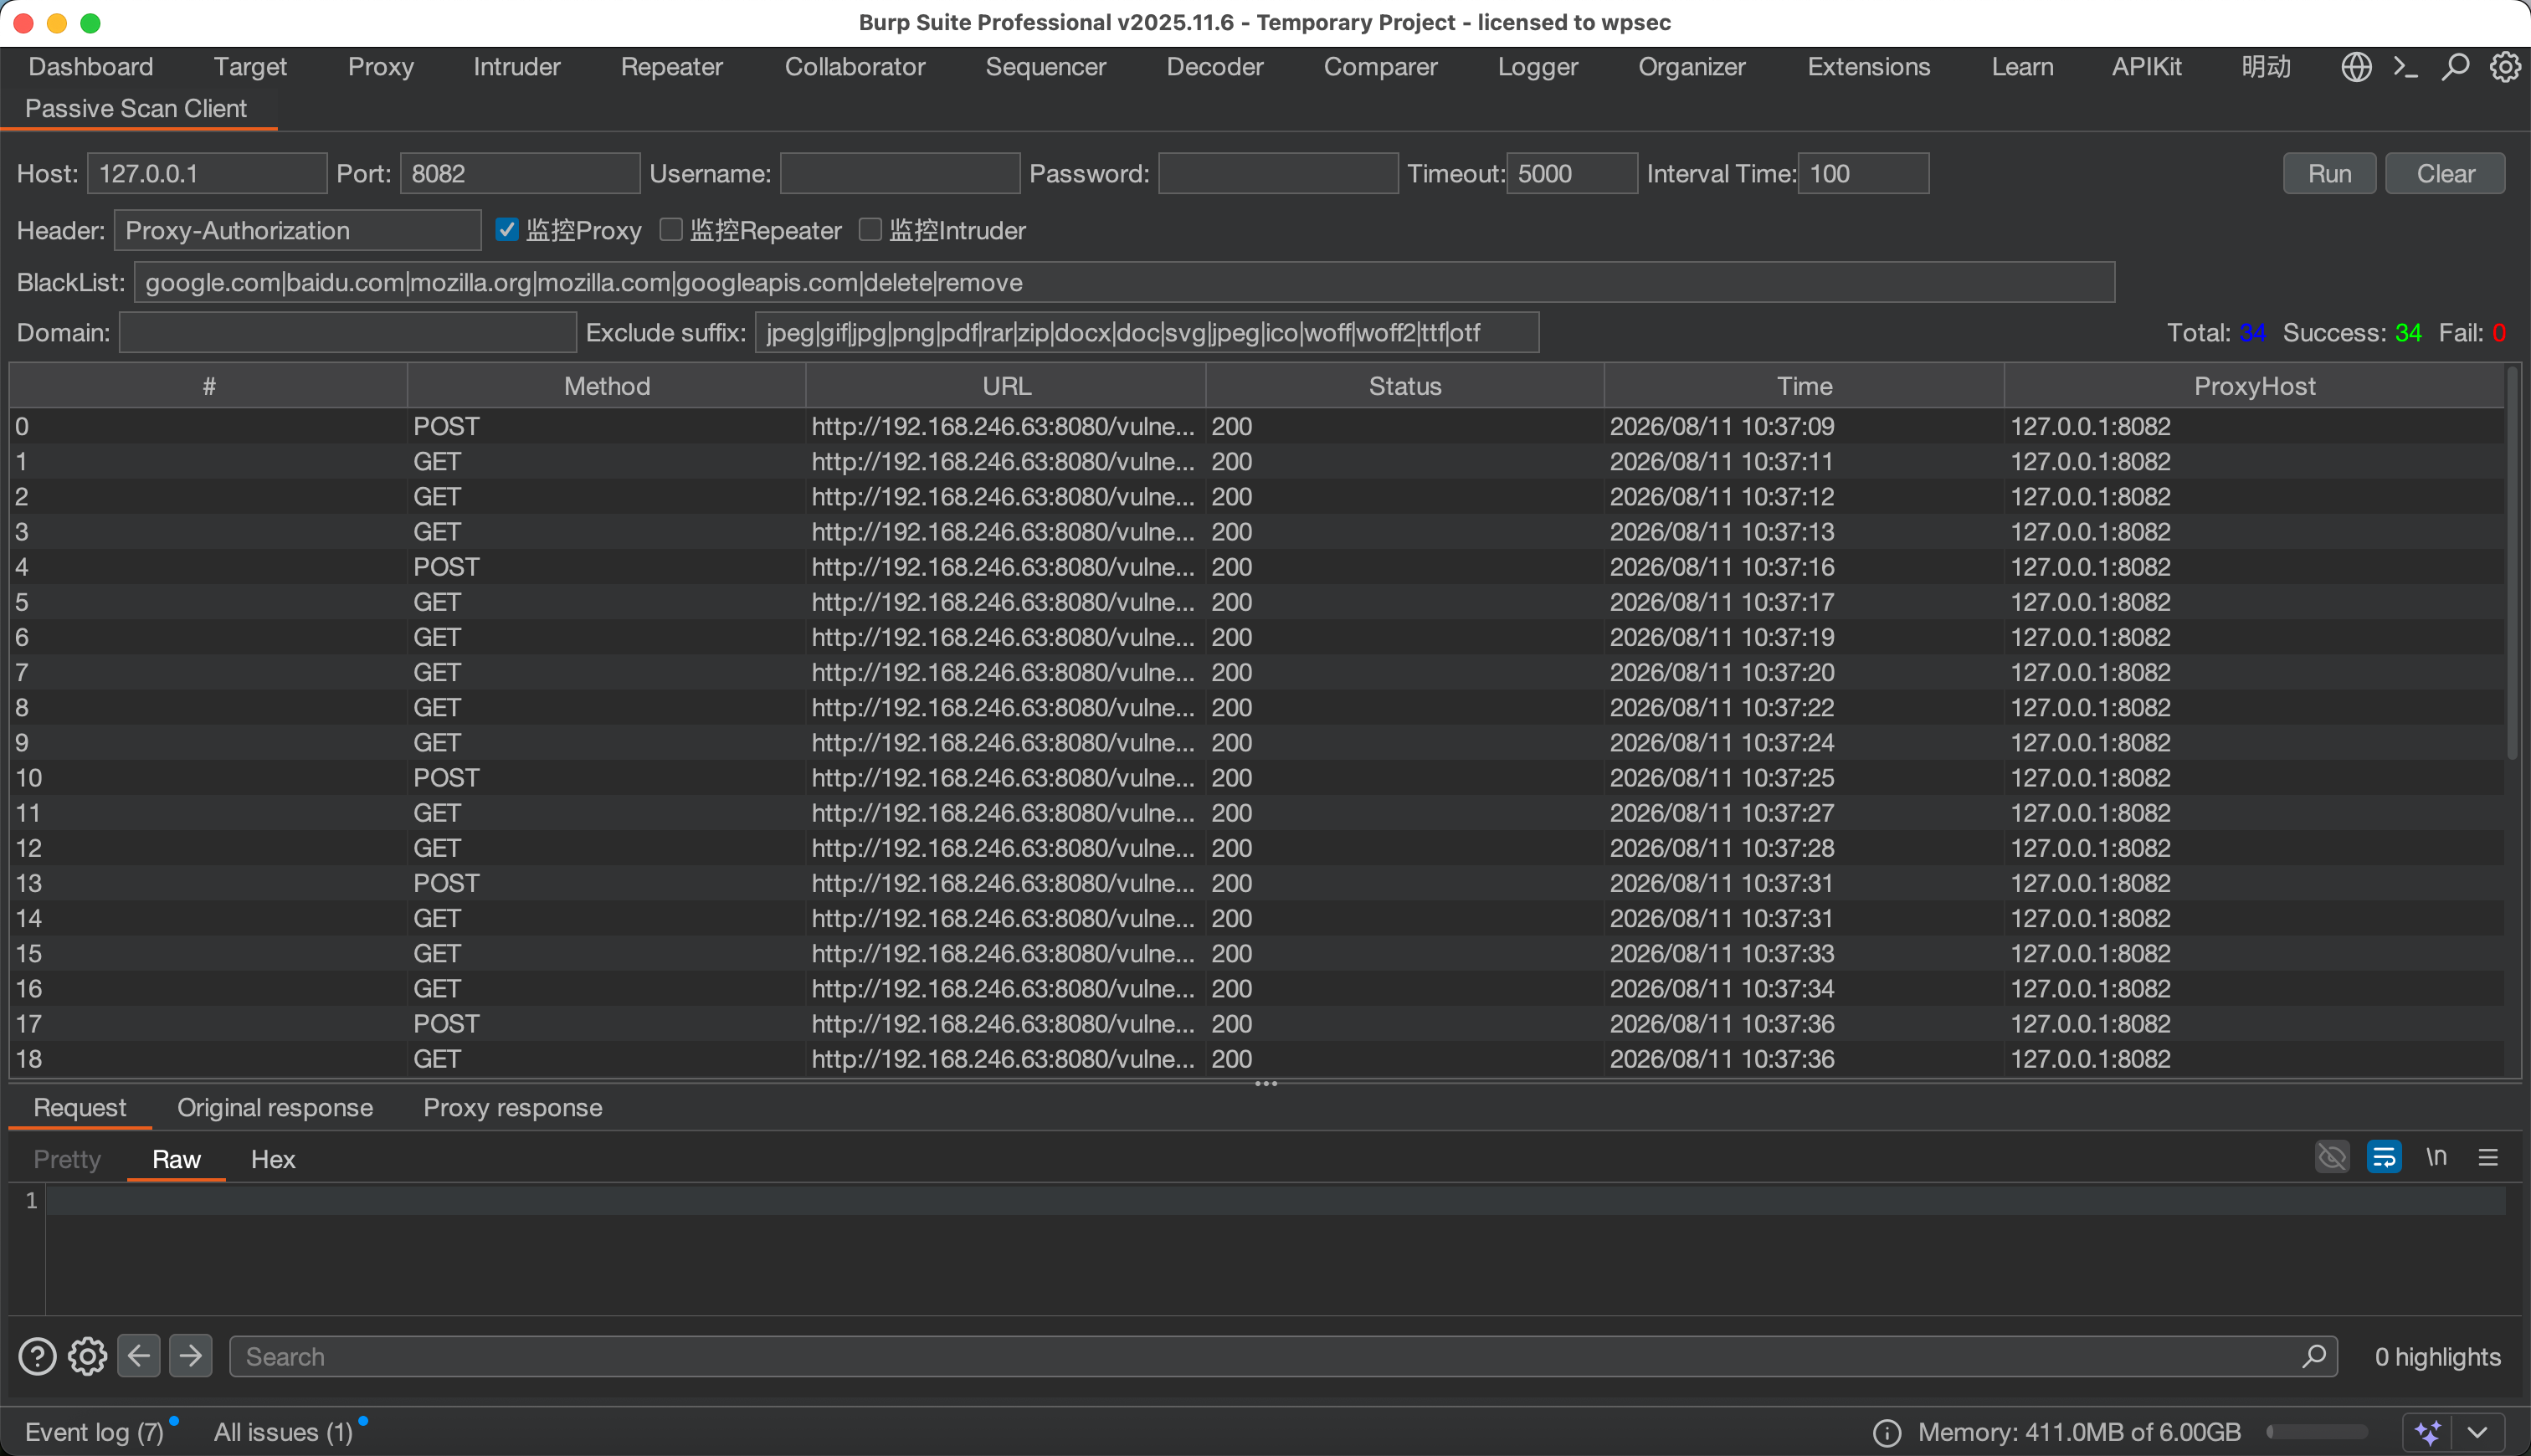This screenshot has width=2531, height=1456.
Task: Enable the 监控Repeater checkbox
Action: pos(671,230)
